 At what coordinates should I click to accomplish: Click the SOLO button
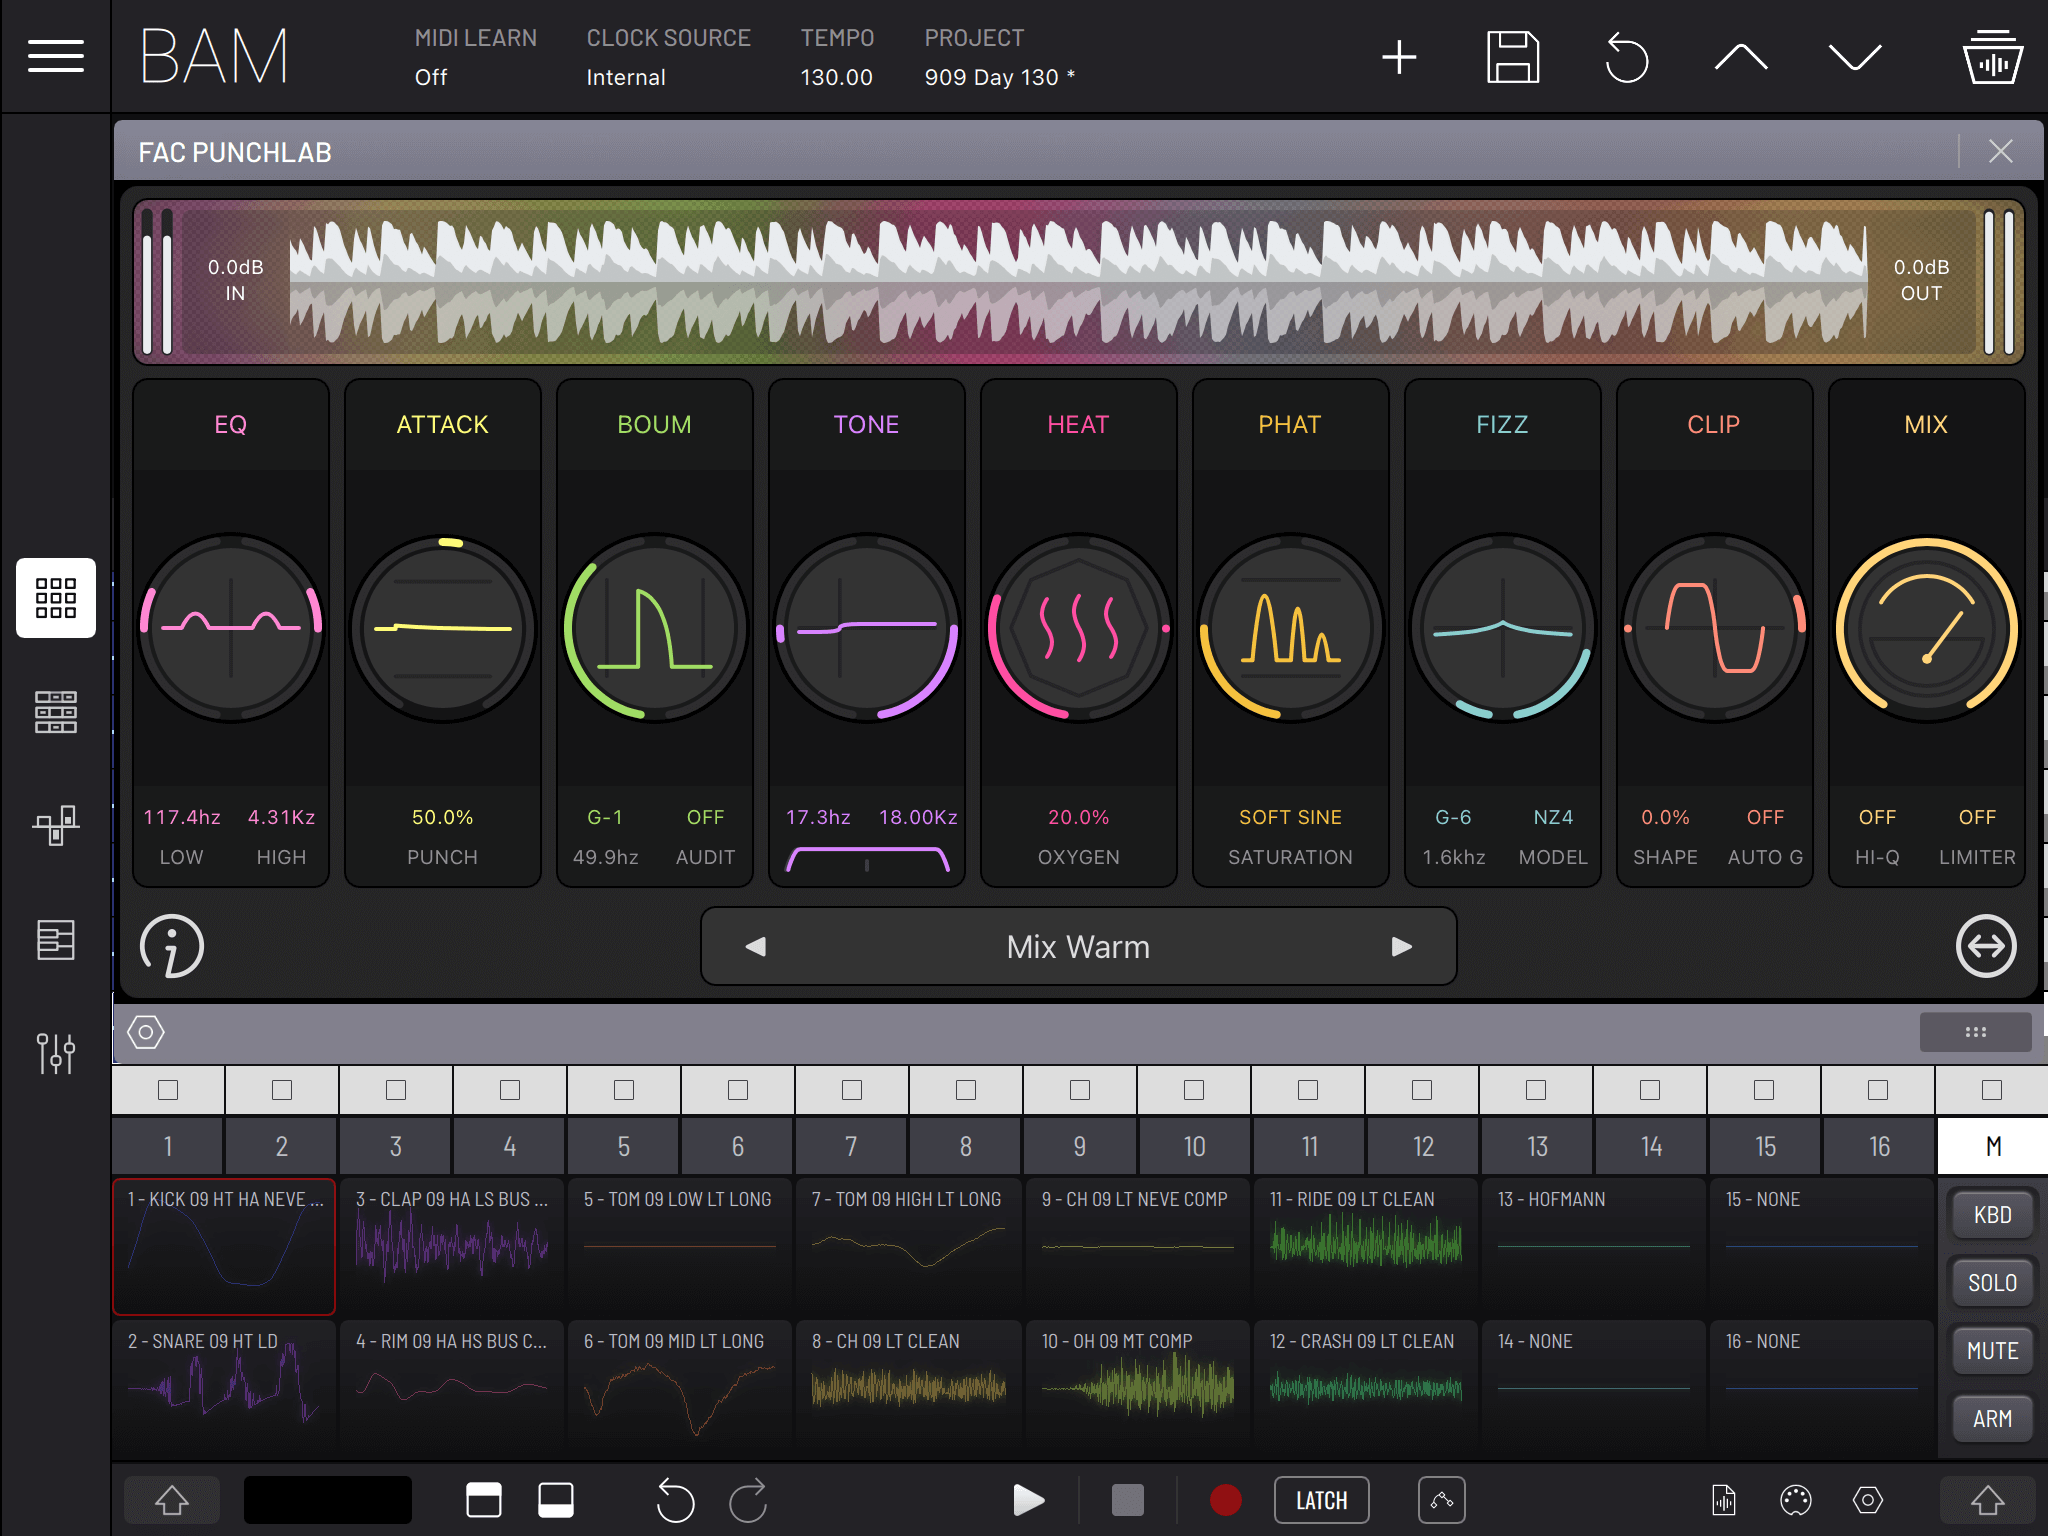[x=1992, y=1283]
